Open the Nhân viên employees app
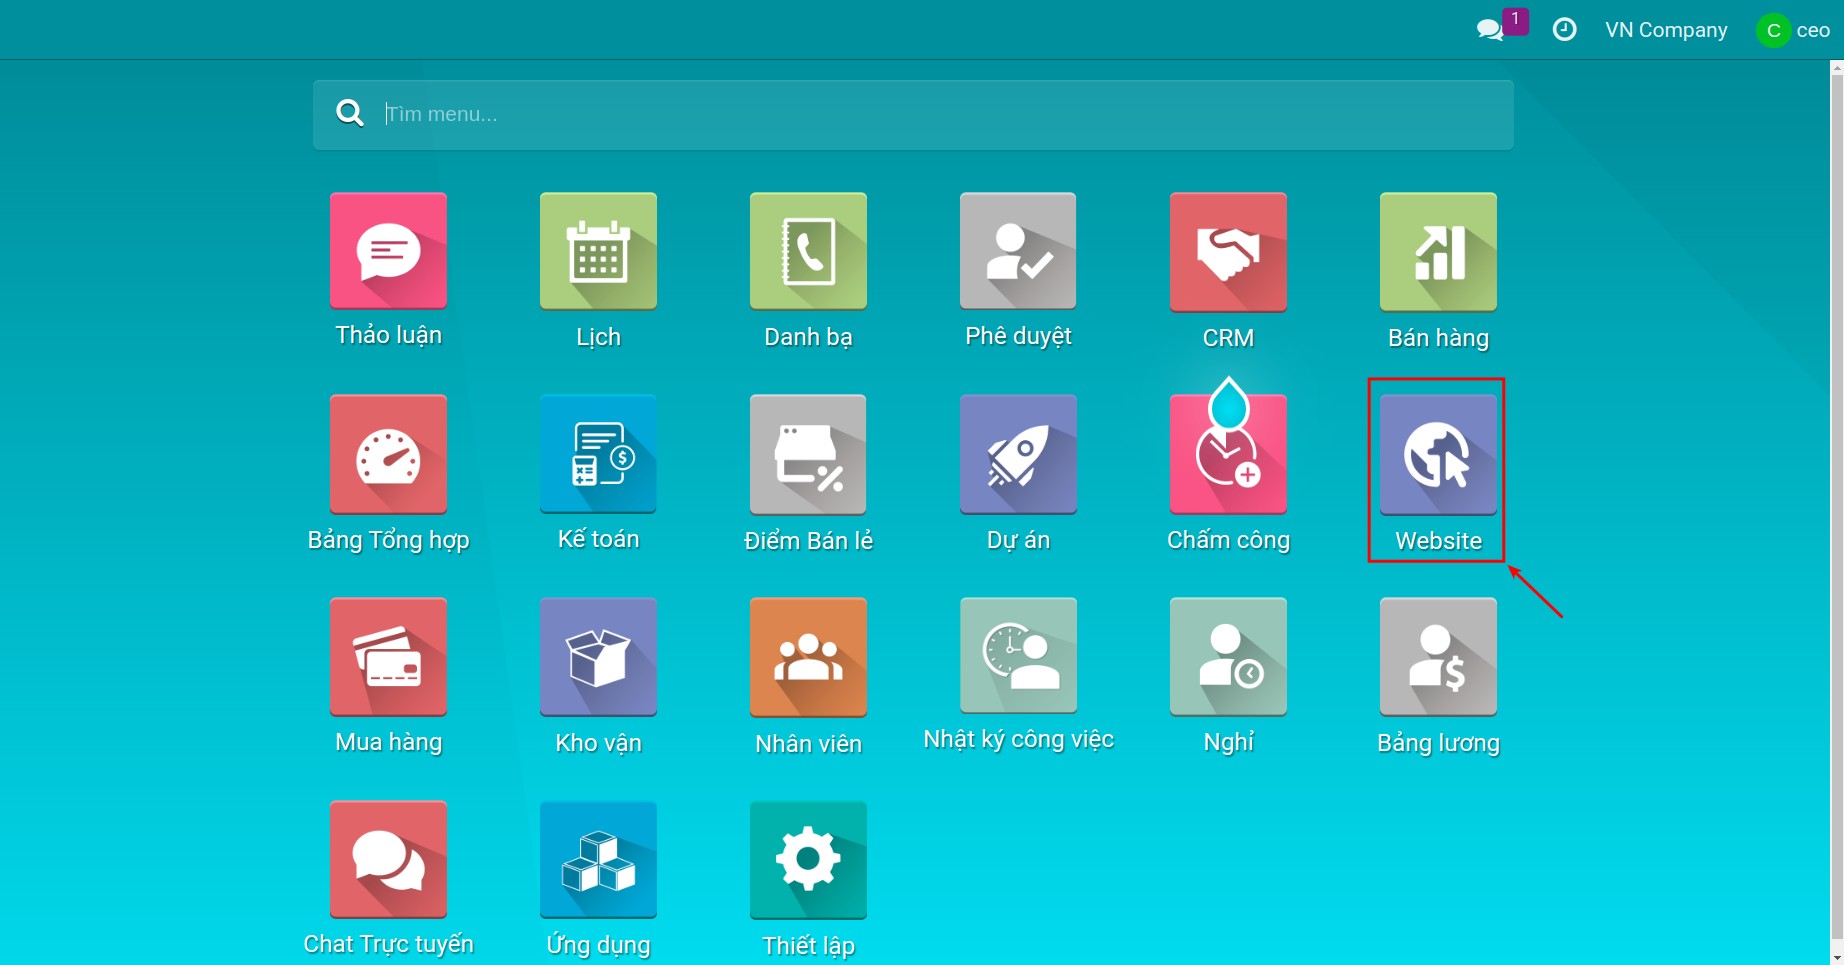 coord(808,657)
